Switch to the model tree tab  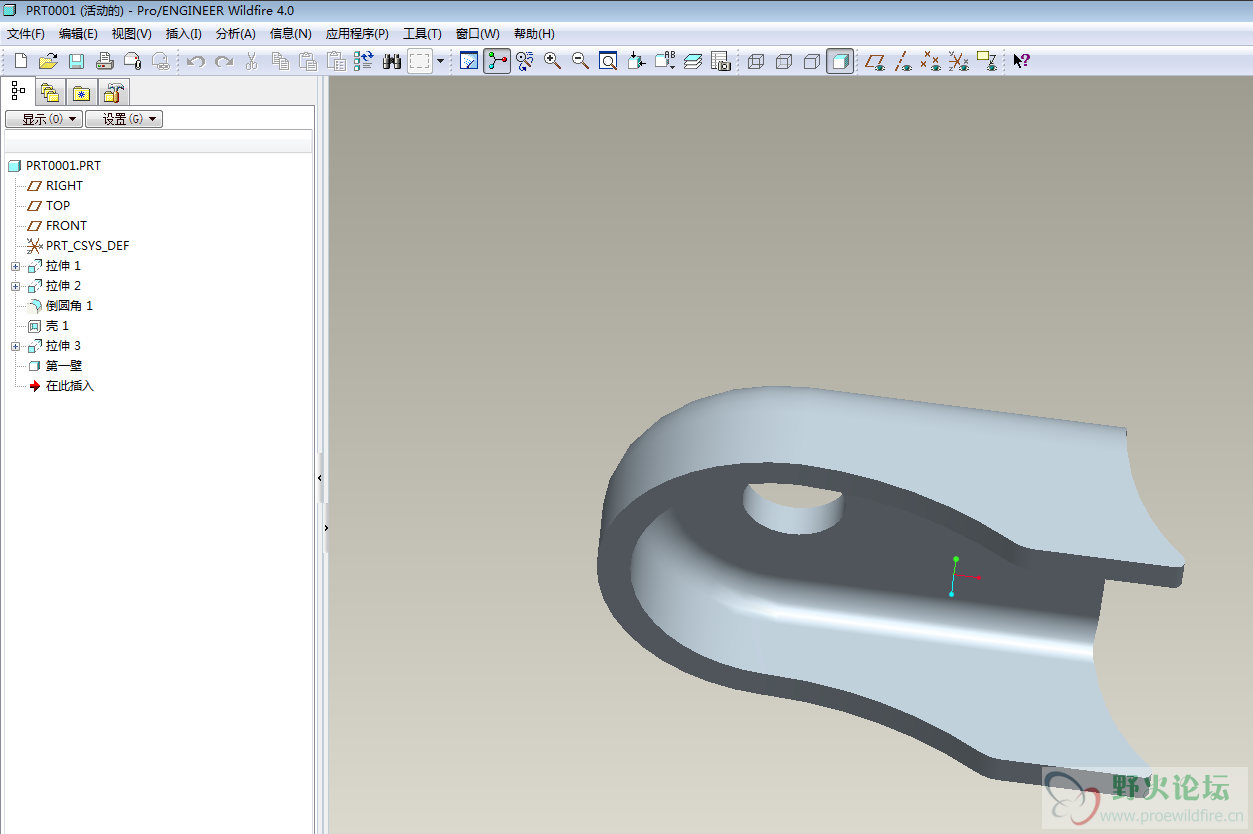pyautogui.click(x=18, y=92)
